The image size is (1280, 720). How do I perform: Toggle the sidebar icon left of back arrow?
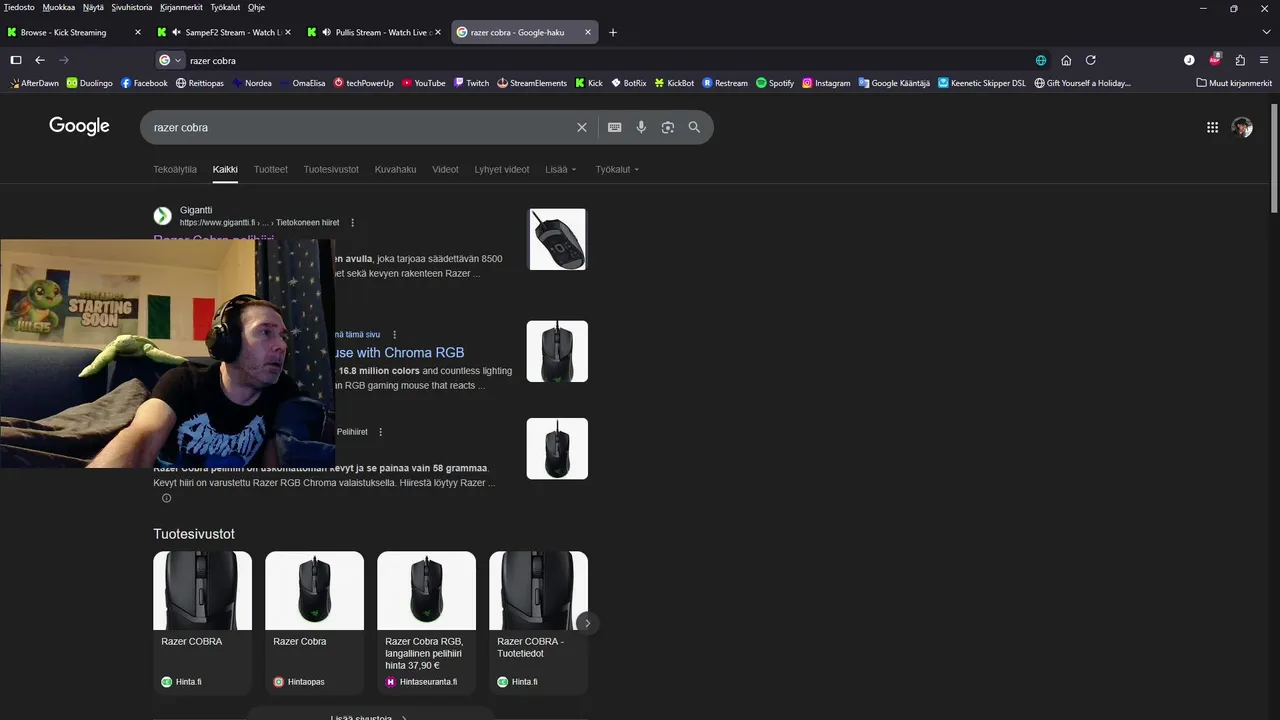pos(16,60)
